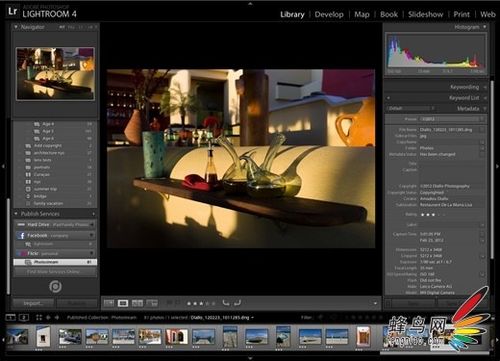Click the main loupe photo
The image size is (500, 361).
241,158
